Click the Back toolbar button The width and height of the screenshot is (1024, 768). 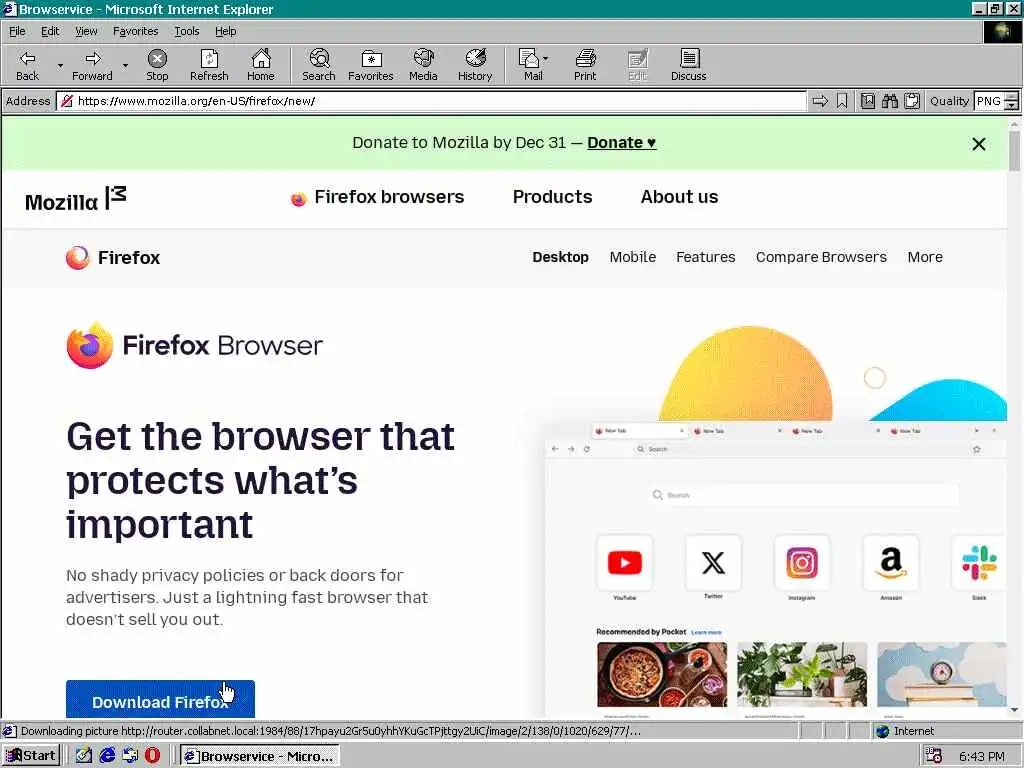[27, 65]
